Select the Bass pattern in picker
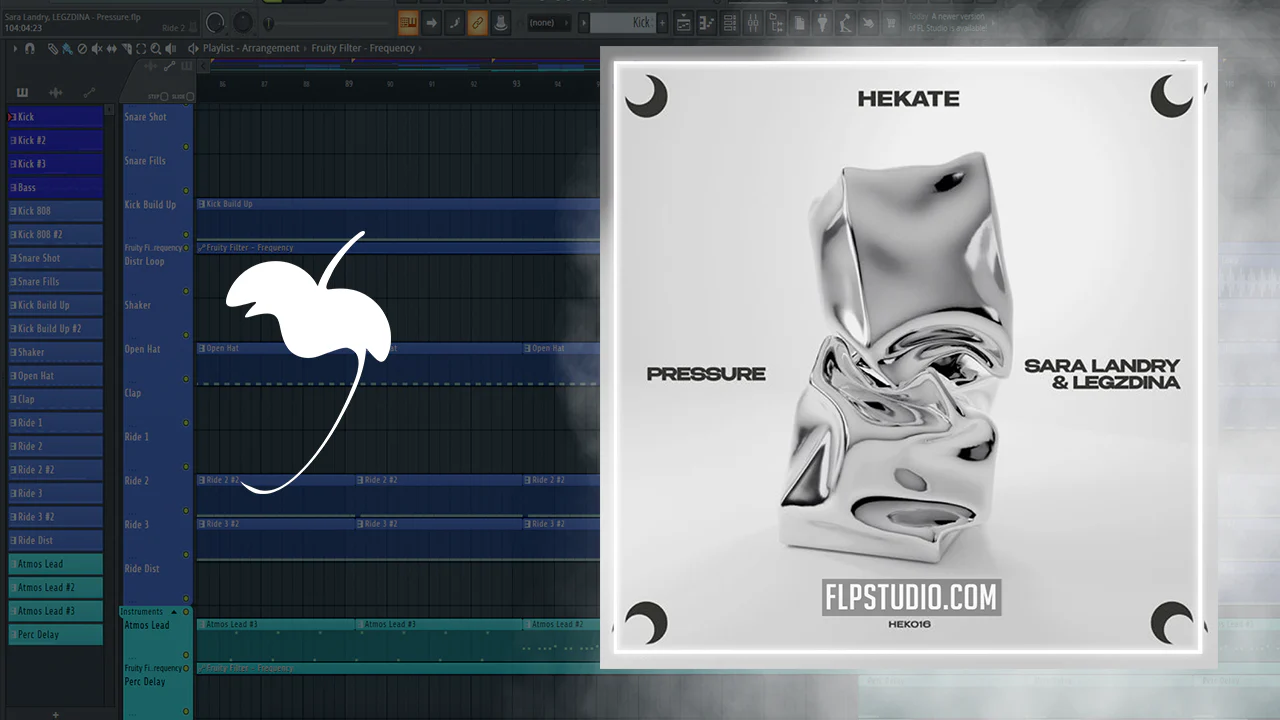 (55, 188)
